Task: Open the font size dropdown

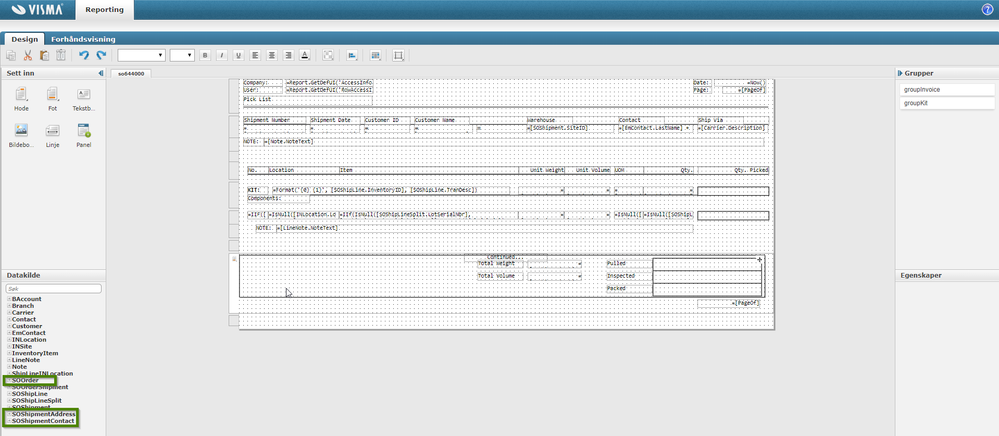Action: pyautogui.click(x=182, y=55)
